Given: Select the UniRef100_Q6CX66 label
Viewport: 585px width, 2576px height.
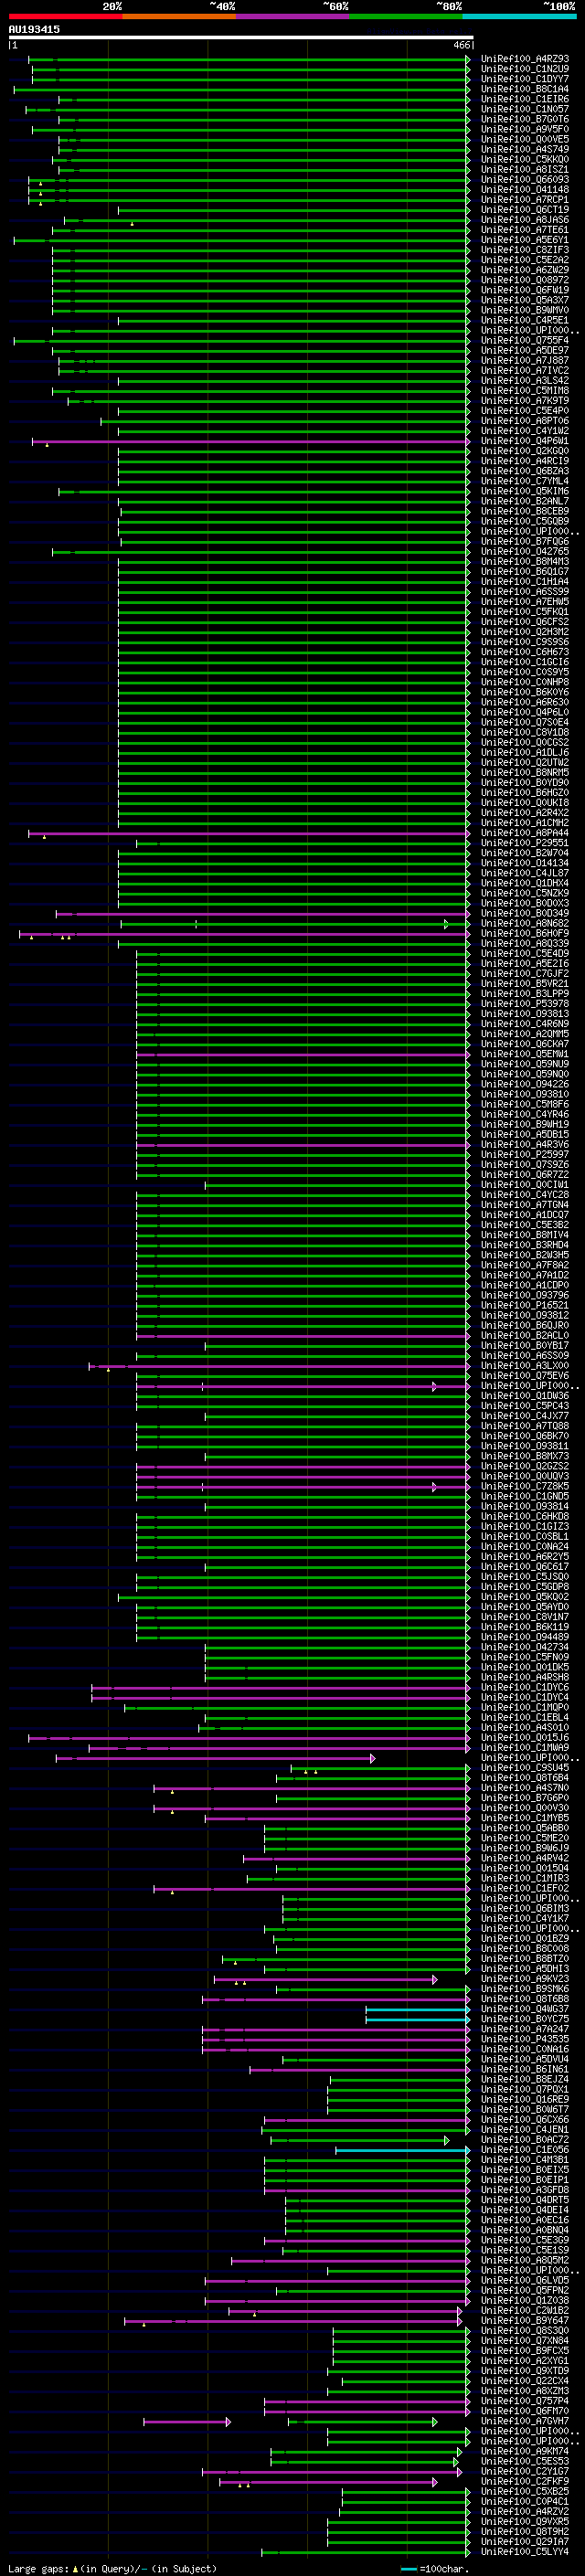Looking at the screenshot, I should (524, 2119).
